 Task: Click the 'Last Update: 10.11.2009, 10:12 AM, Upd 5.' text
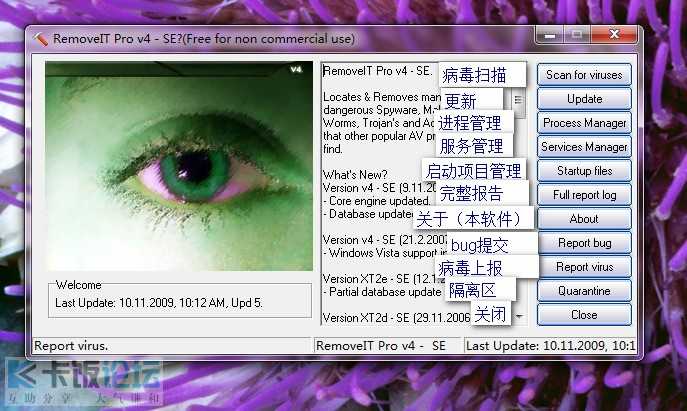pyautogui.click(x=159, y=303)
